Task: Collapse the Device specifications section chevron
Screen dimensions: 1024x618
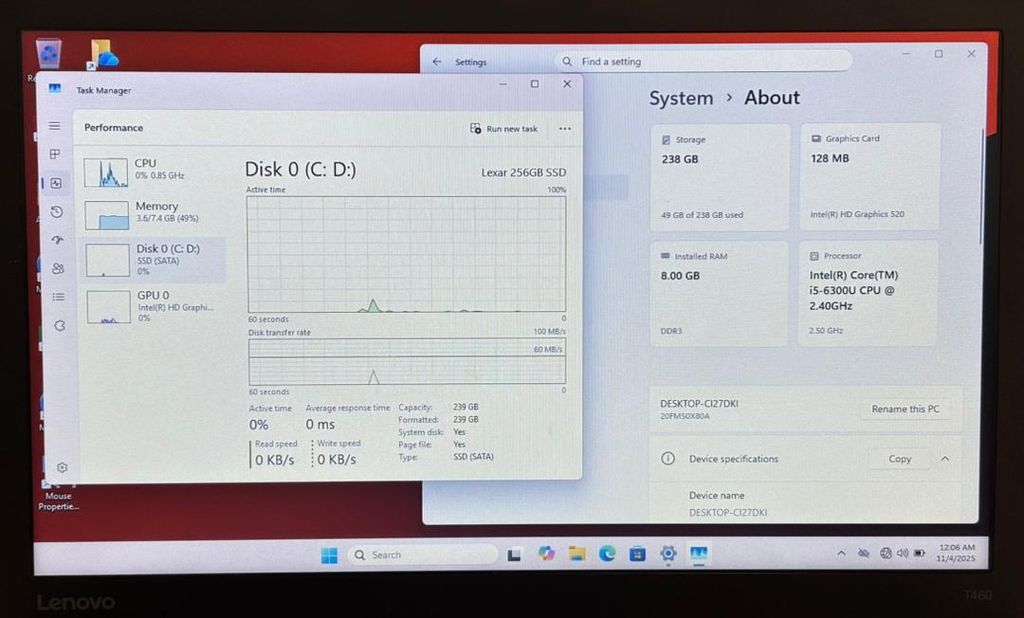Action: point(945,459)
